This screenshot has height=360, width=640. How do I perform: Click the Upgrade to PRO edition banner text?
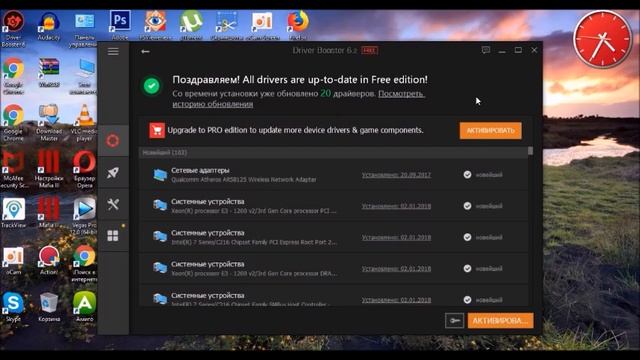click(x=295, y=130)
